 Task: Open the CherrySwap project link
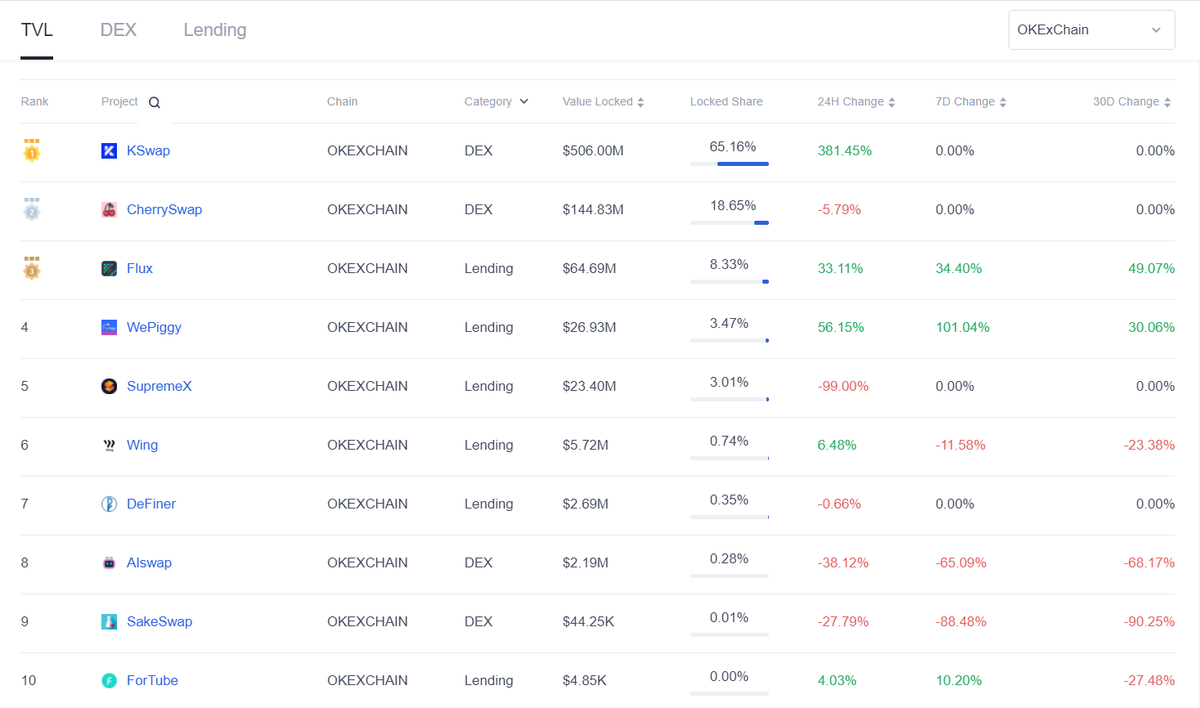tap(164, 210)
